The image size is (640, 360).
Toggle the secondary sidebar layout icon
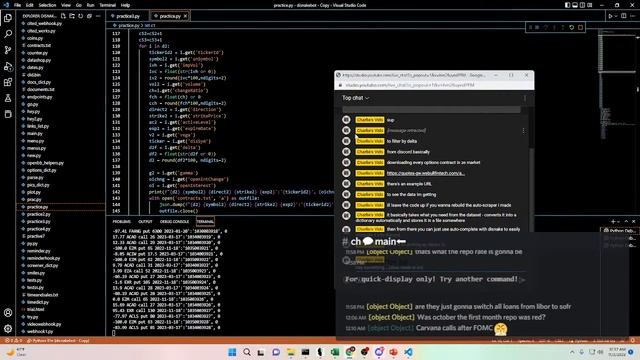click(582, 5)
